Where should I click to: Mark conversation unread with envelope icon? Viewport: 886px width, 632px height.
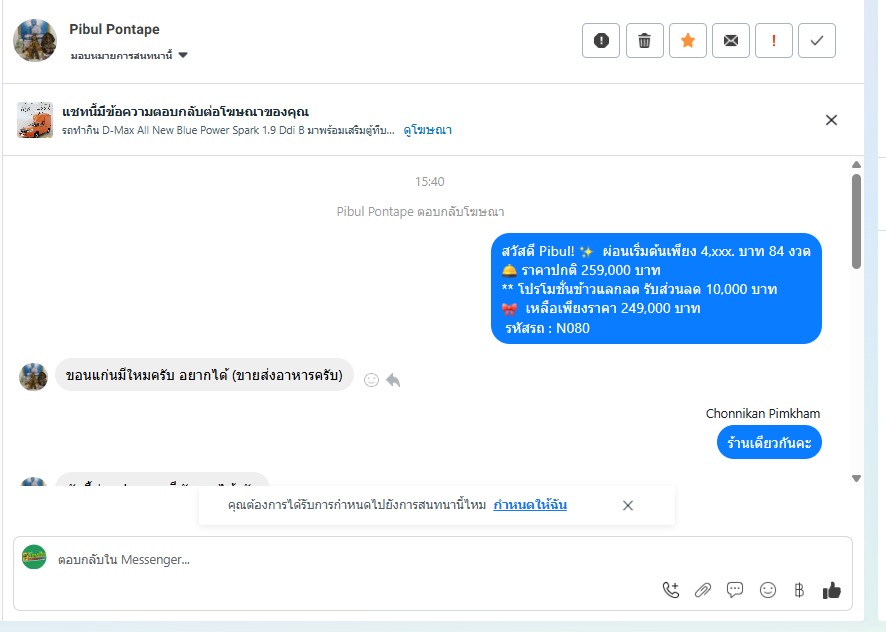pos(731,41)
